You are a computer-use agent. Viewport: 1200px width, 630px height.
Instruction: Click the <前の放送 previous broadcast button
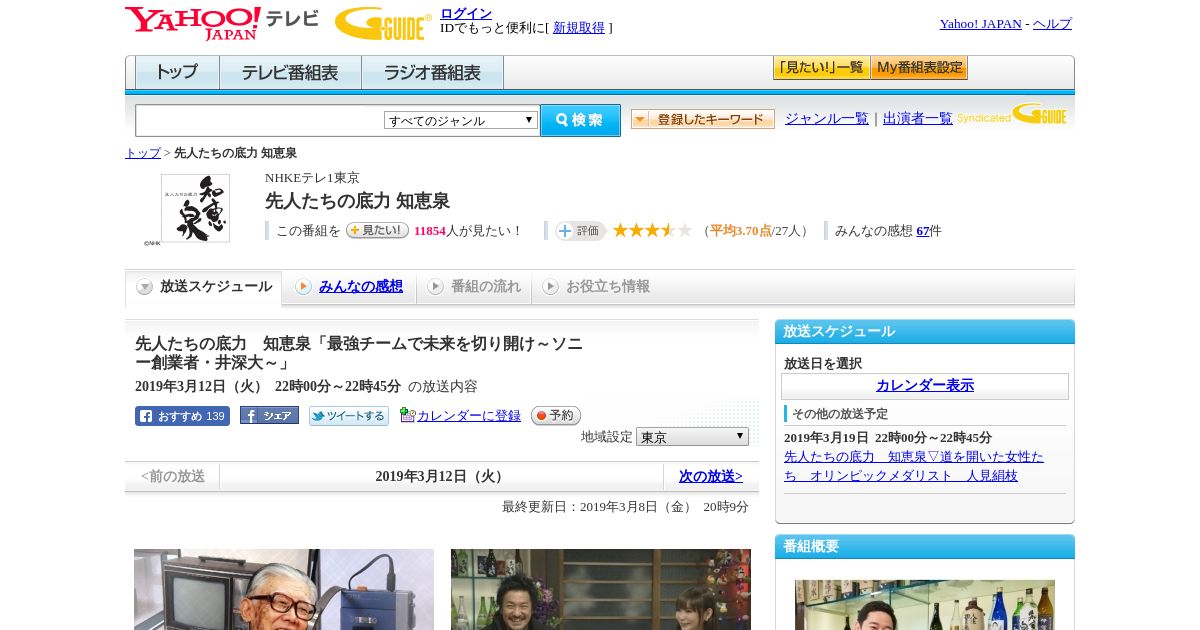pyautogui.click(x=173, y=477)
